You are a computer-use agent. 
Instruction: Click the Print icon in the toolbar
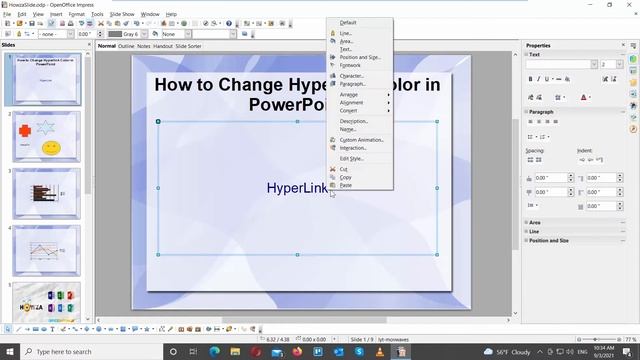pyautogui.click(x=70, y=24)
